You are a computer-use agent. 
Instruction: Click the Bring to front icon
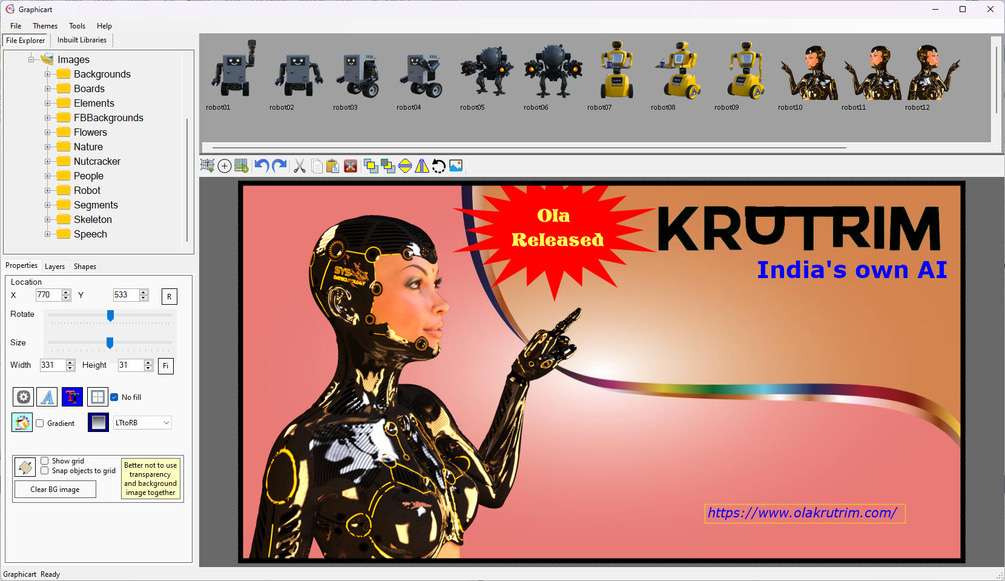(371, 166)
